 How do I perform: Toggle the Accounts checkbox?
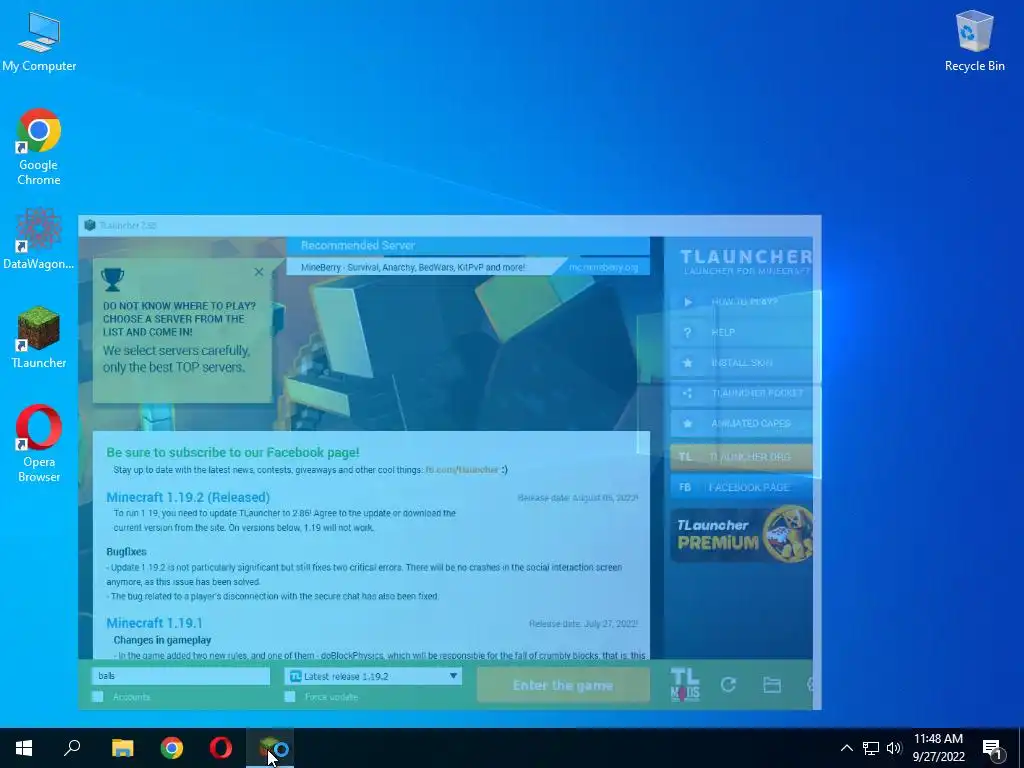[x=97, y=697]
